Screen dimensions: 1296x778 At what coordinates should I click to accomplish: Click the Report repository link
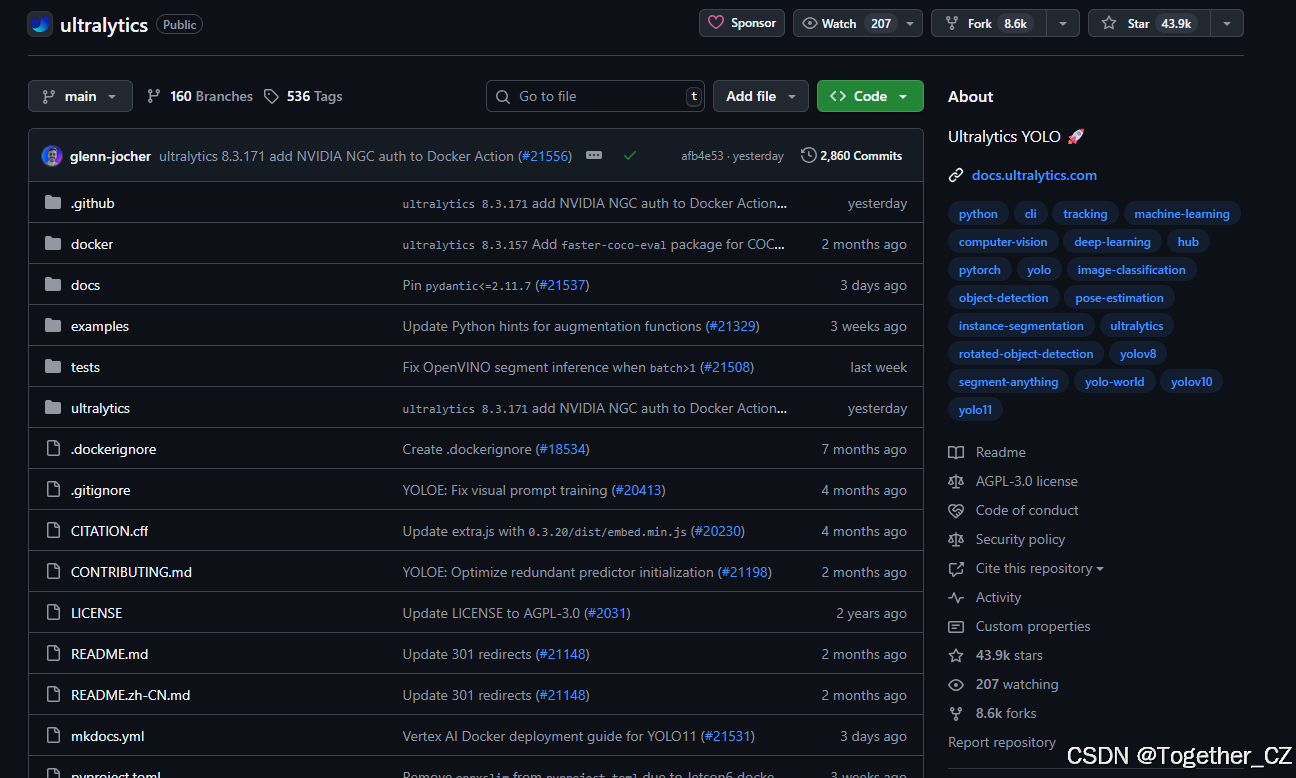click(1001, 742)
